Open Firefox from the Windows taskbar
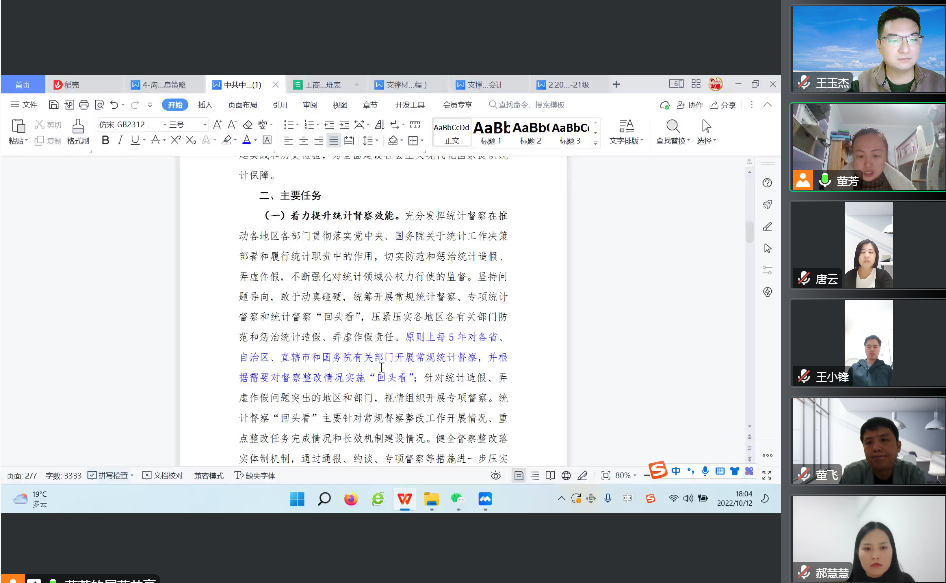946x583 pixels. (x=351, y=499)
